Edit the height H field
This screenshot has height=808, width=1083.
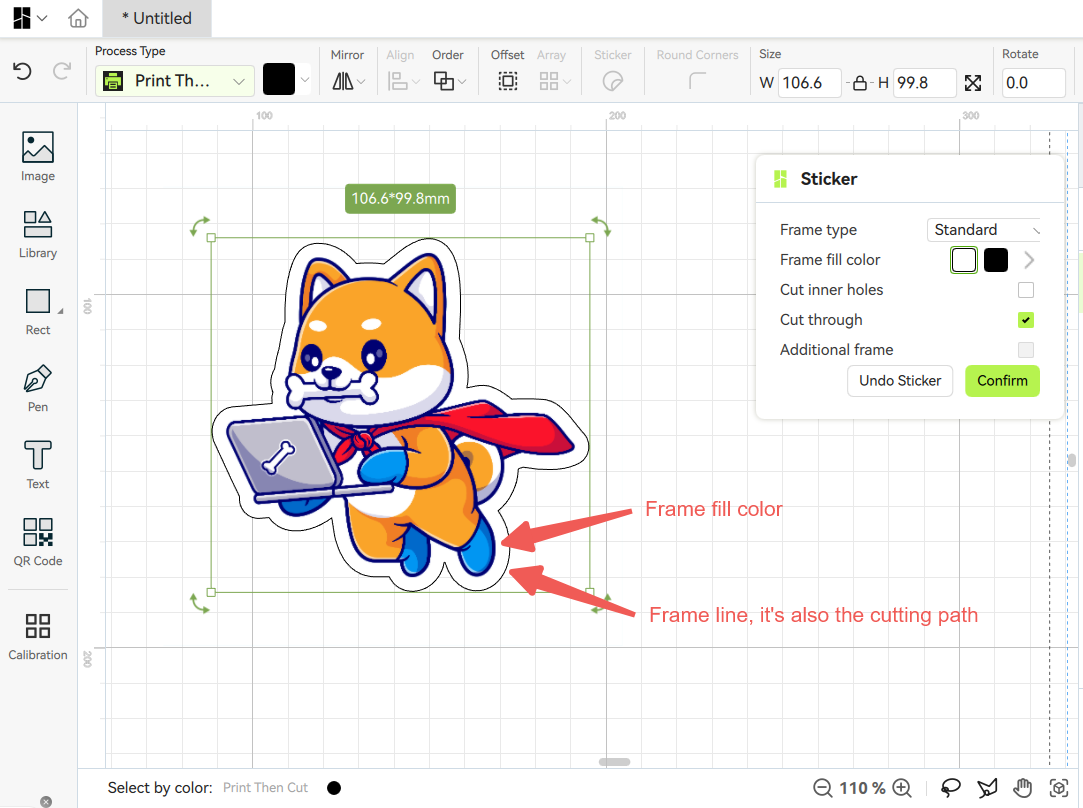tap(924, 83)
